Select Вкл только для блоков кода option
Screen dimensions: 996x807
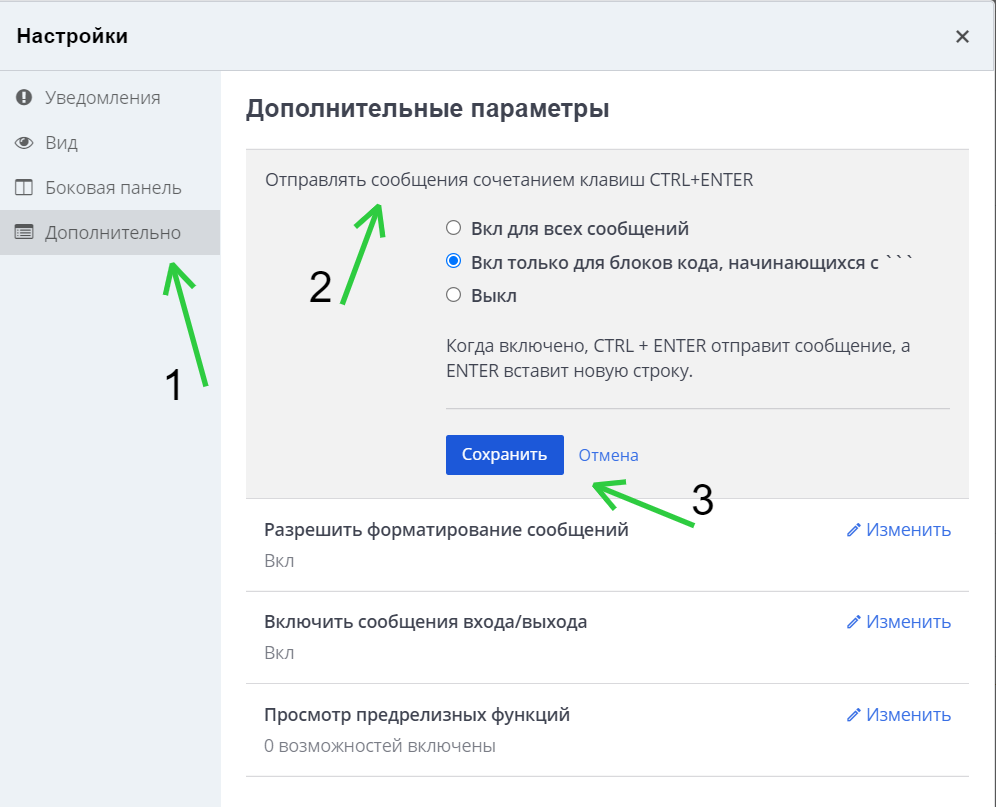click(x=453, y=261)
